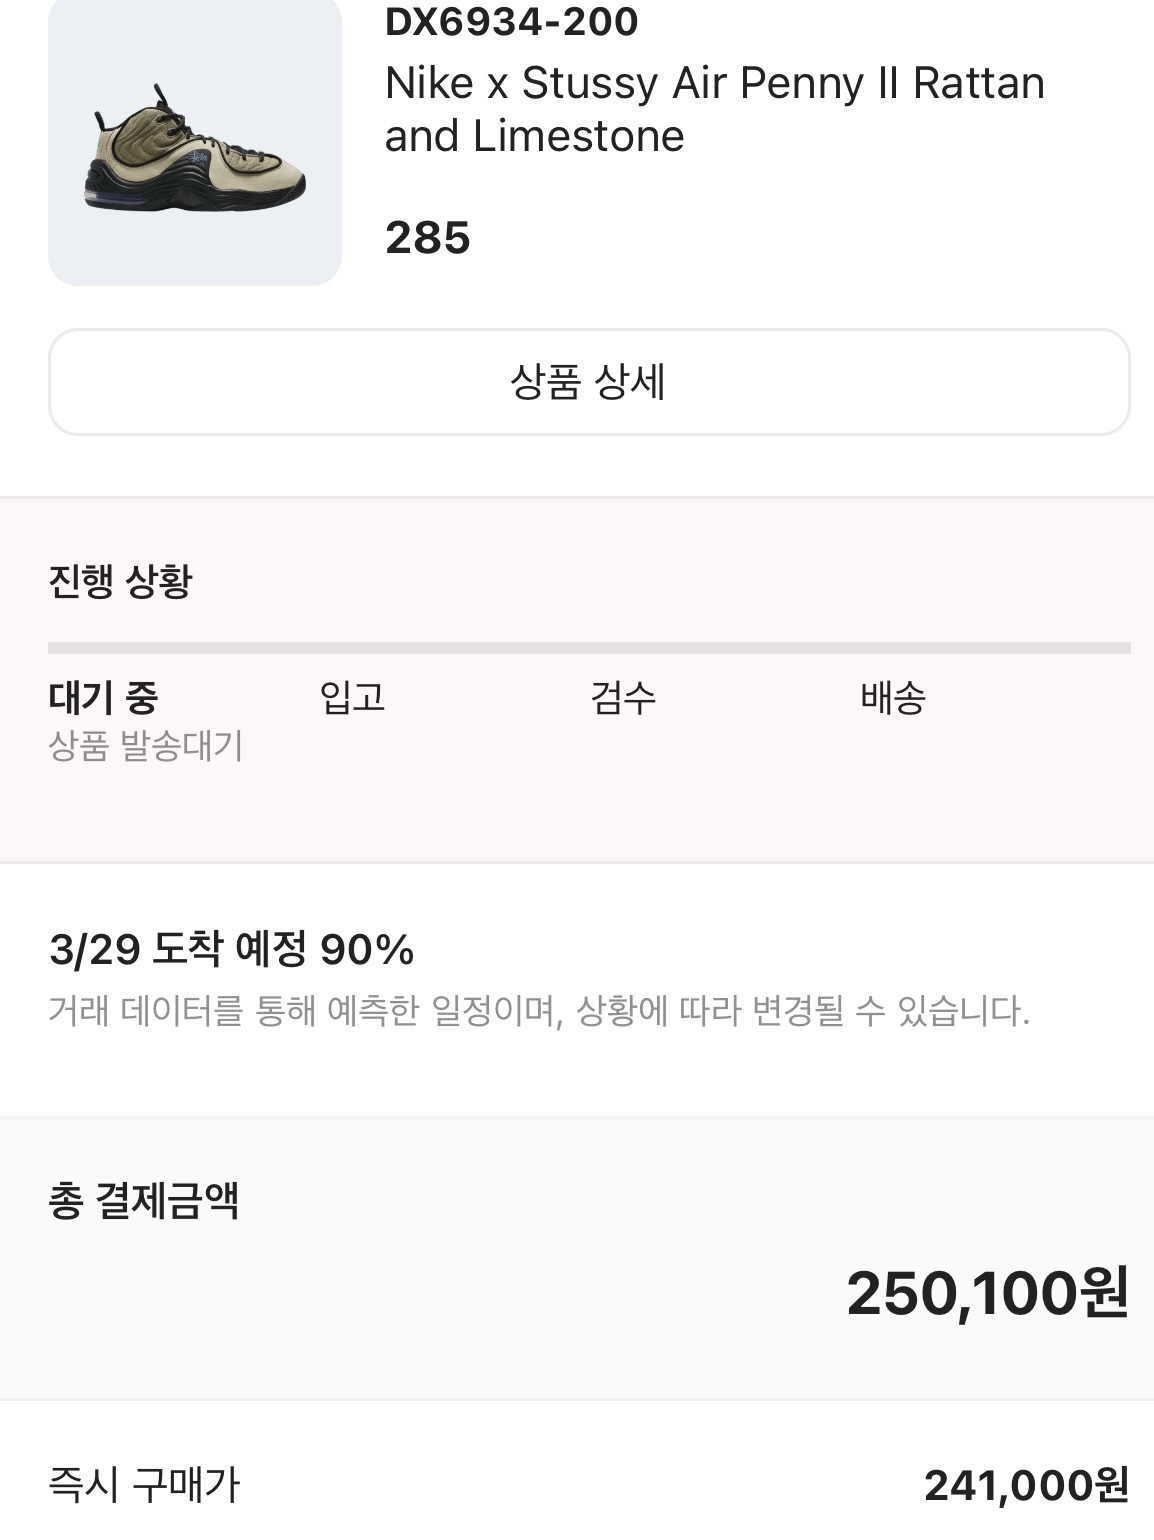Tap the Rattan and Limestone title line
1154x1540 pixels.
coord(535,136)
